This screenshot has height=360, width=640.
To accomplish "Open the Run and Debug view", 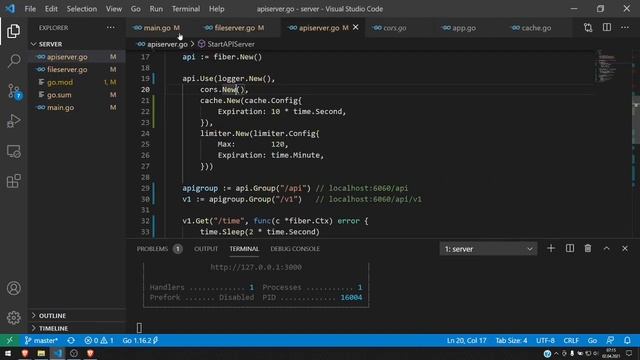I will pyautogui.click(x=13, y=121).
